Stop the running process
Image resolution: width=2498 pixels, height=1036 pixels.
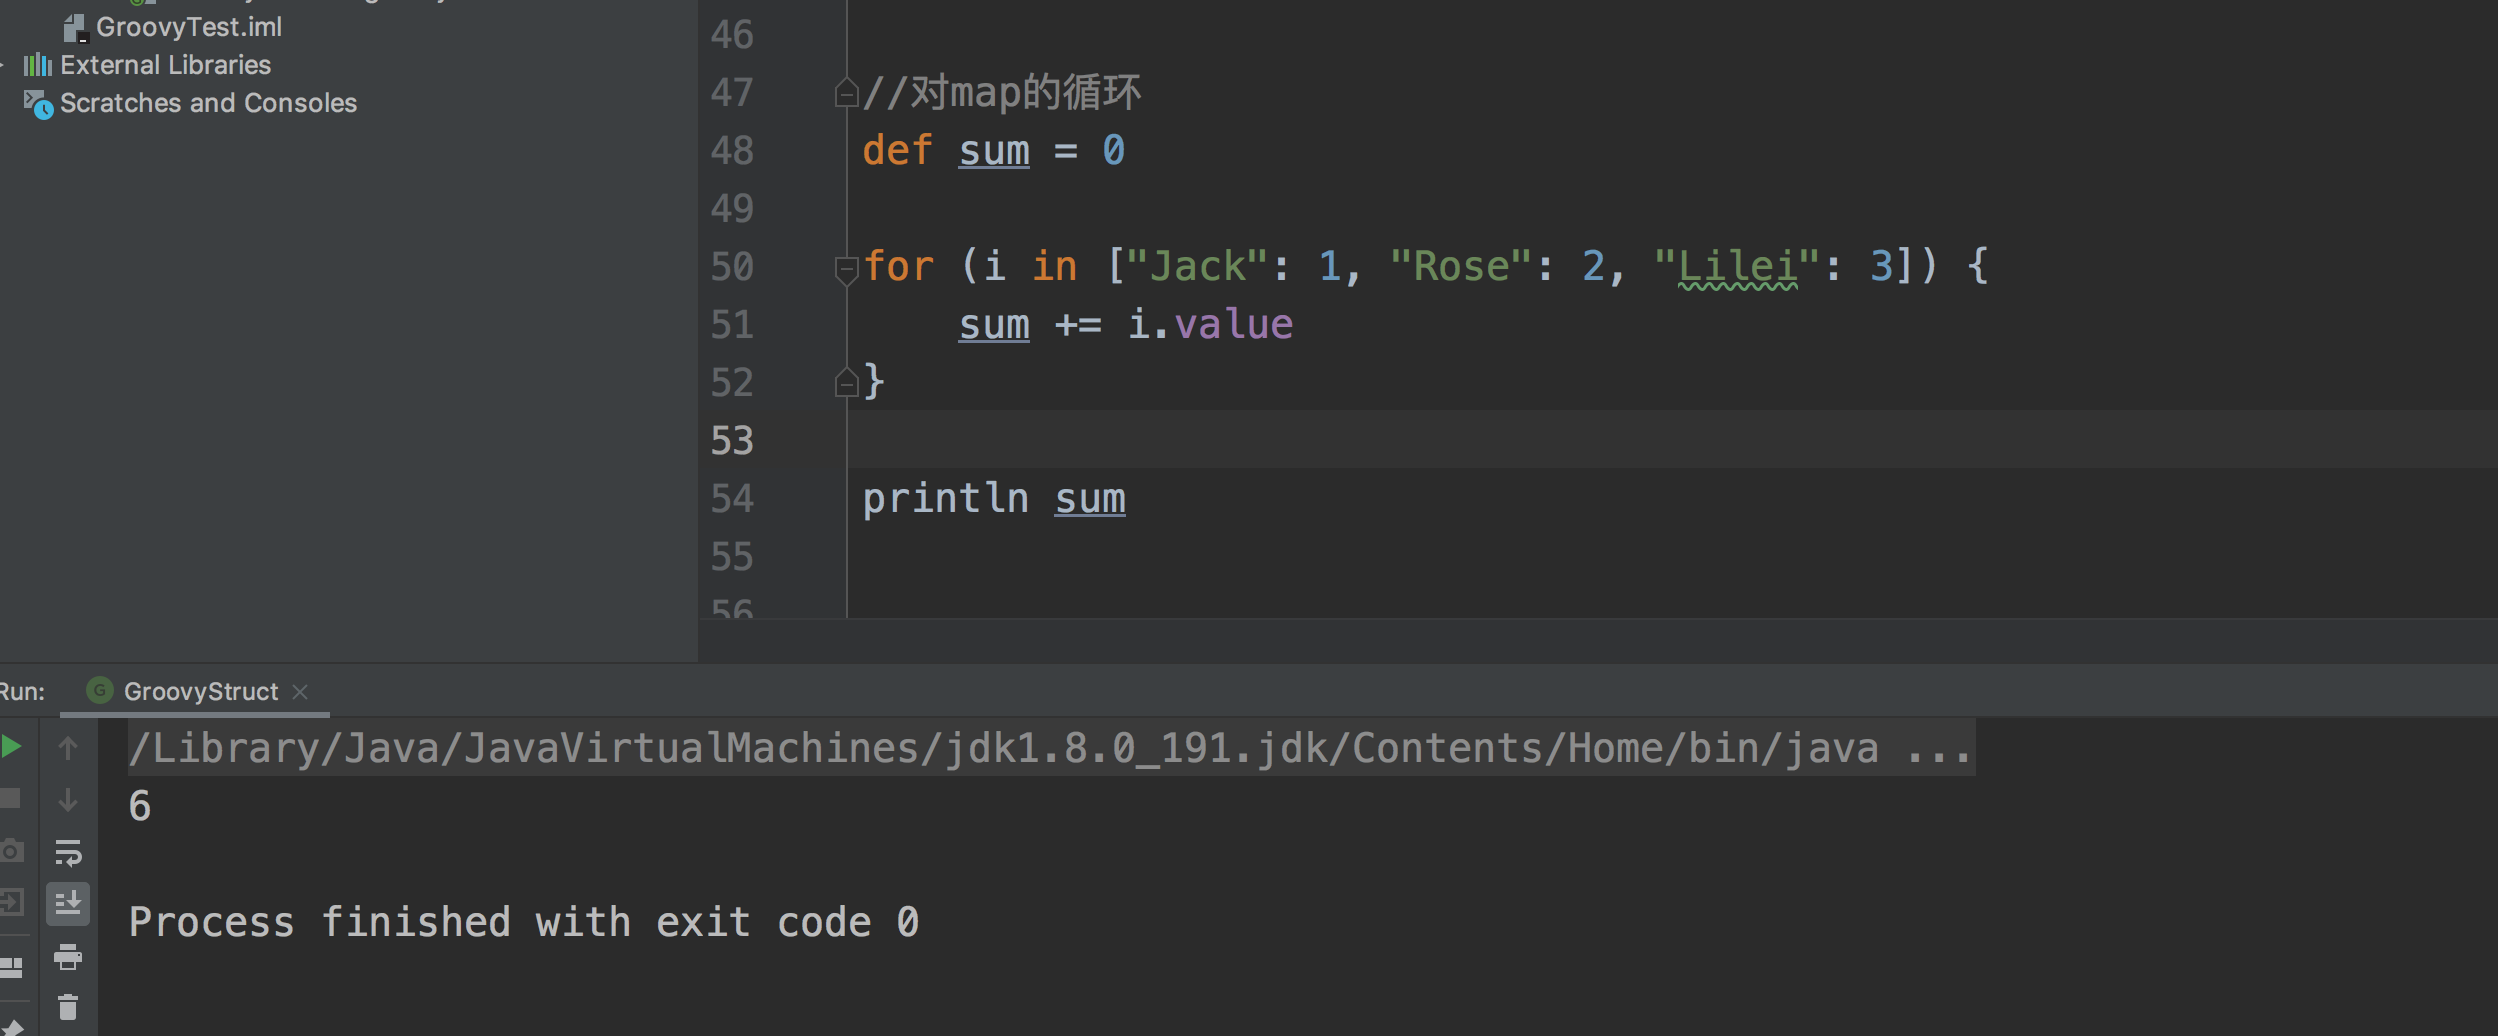[10, 798]
